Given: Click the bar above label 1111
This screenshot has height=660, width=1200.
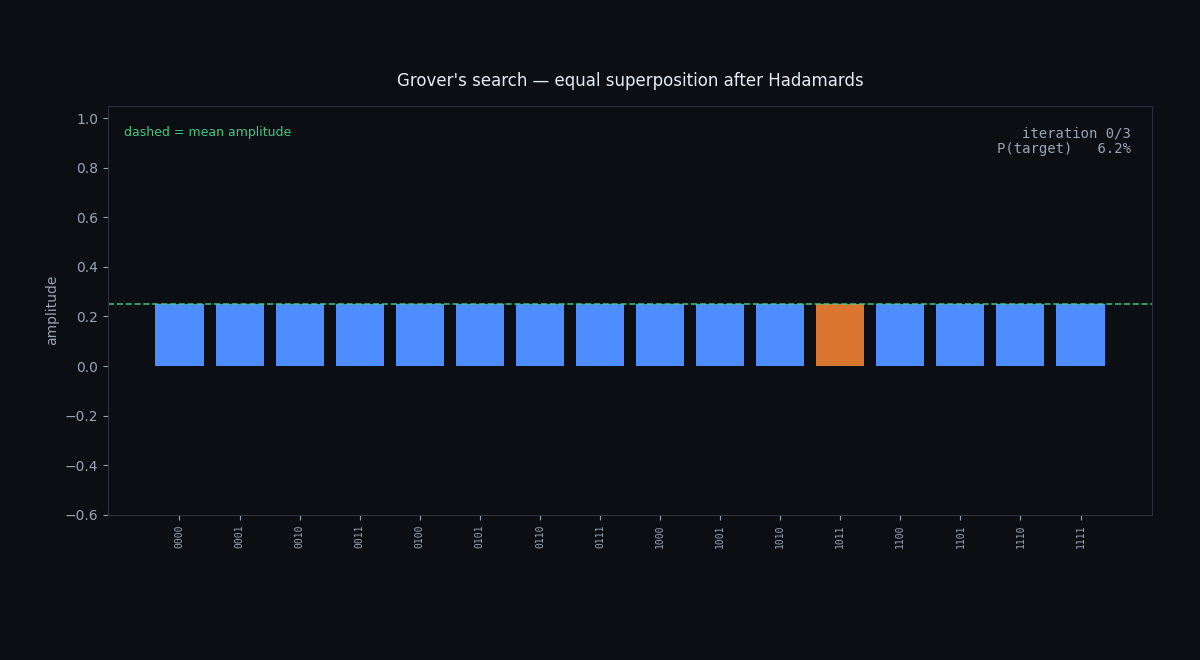Looking at the screenshot, I should pos(1080,335).
